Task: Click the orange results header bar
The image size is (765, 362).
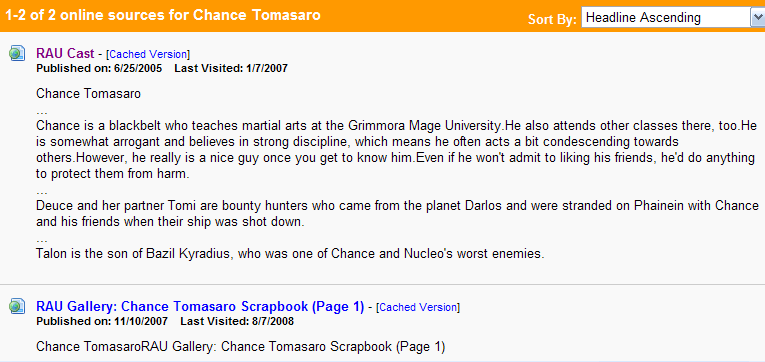Action: 382,16
